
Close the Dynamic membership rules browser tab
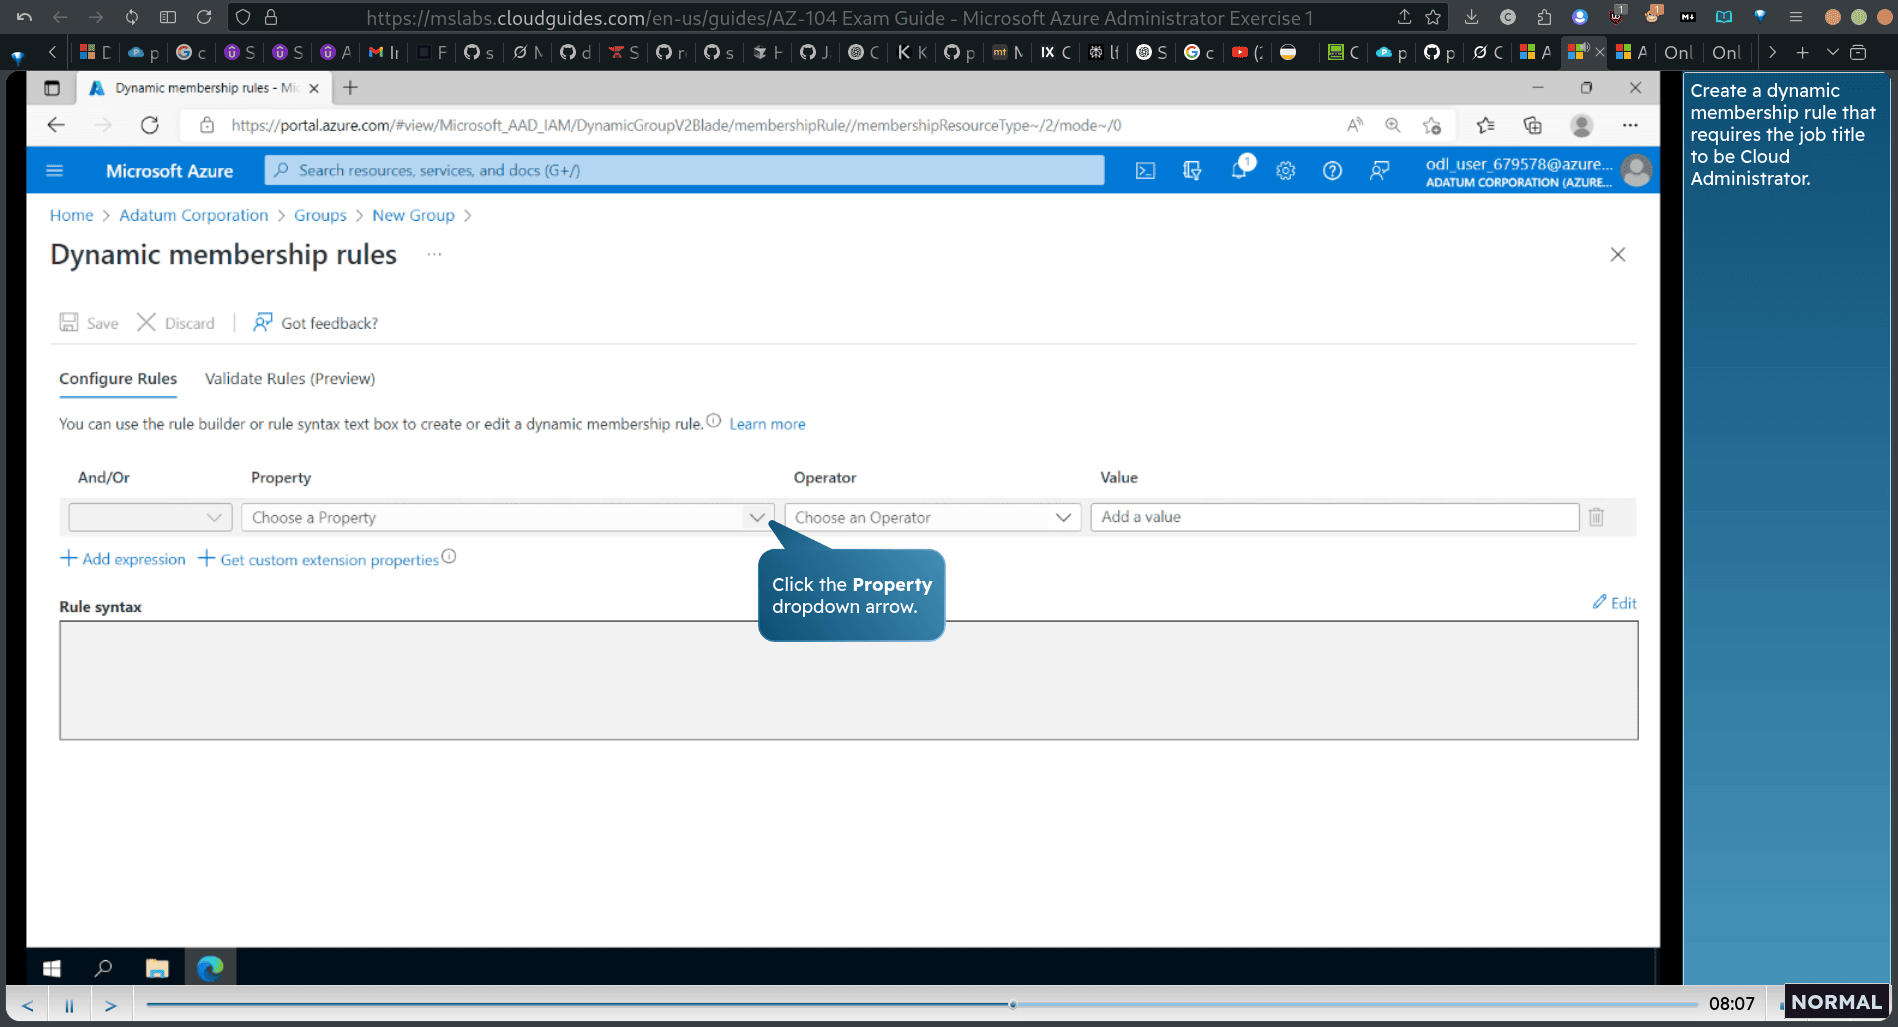(314, 88)
